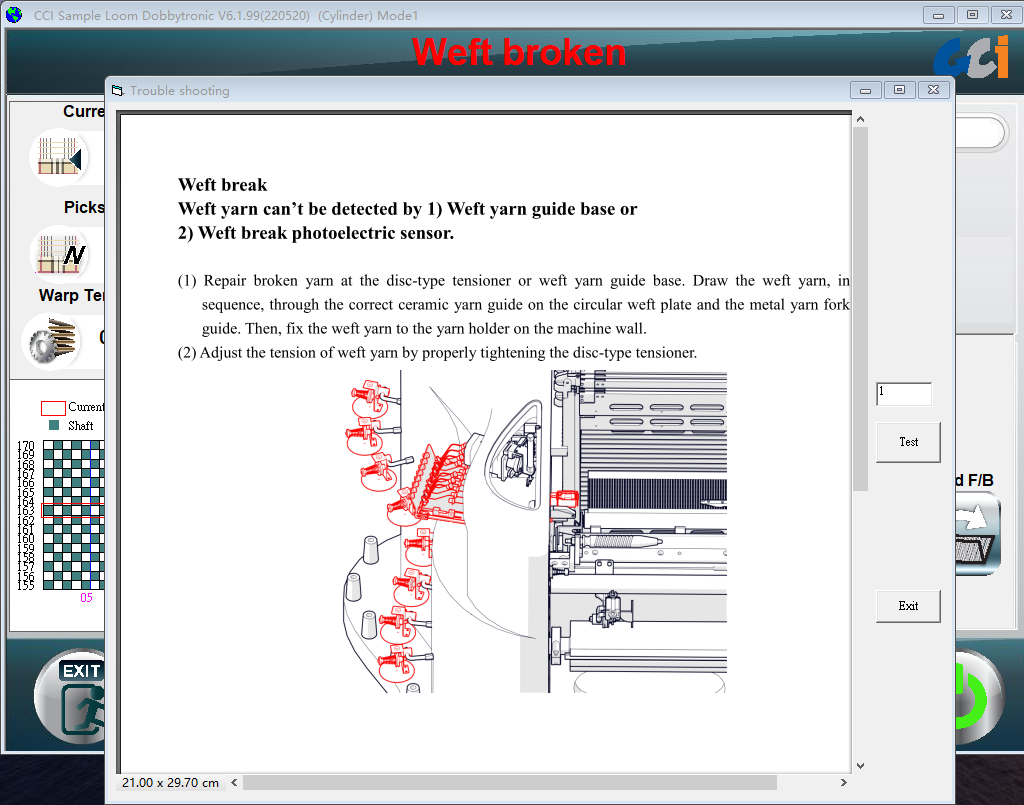Minimize the CCI Sample Loom main window
The image size is (1024, 805).
click(938, 15)
